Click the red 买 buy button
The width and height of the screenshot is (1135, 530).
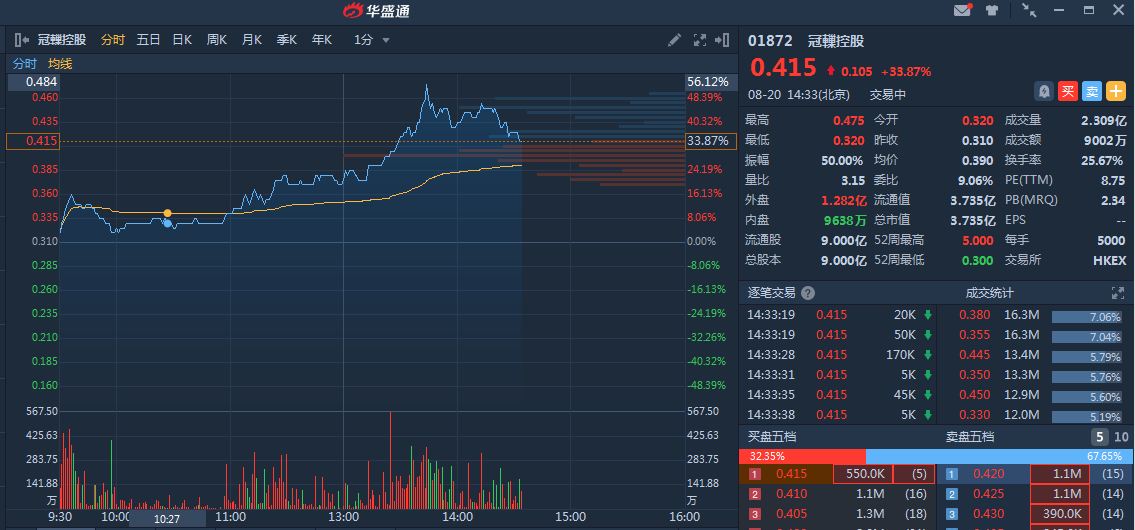[x=1068, y=91]
